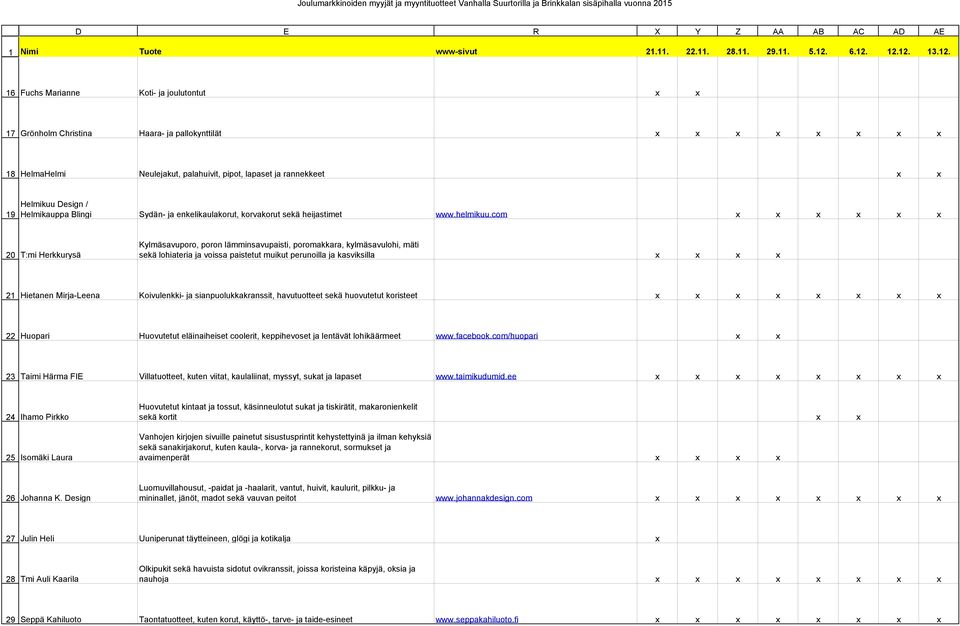Viewport: 960px width, 626px height.
Task: Open the www.facebook.com/huopari link
Action: click(487, 336)
